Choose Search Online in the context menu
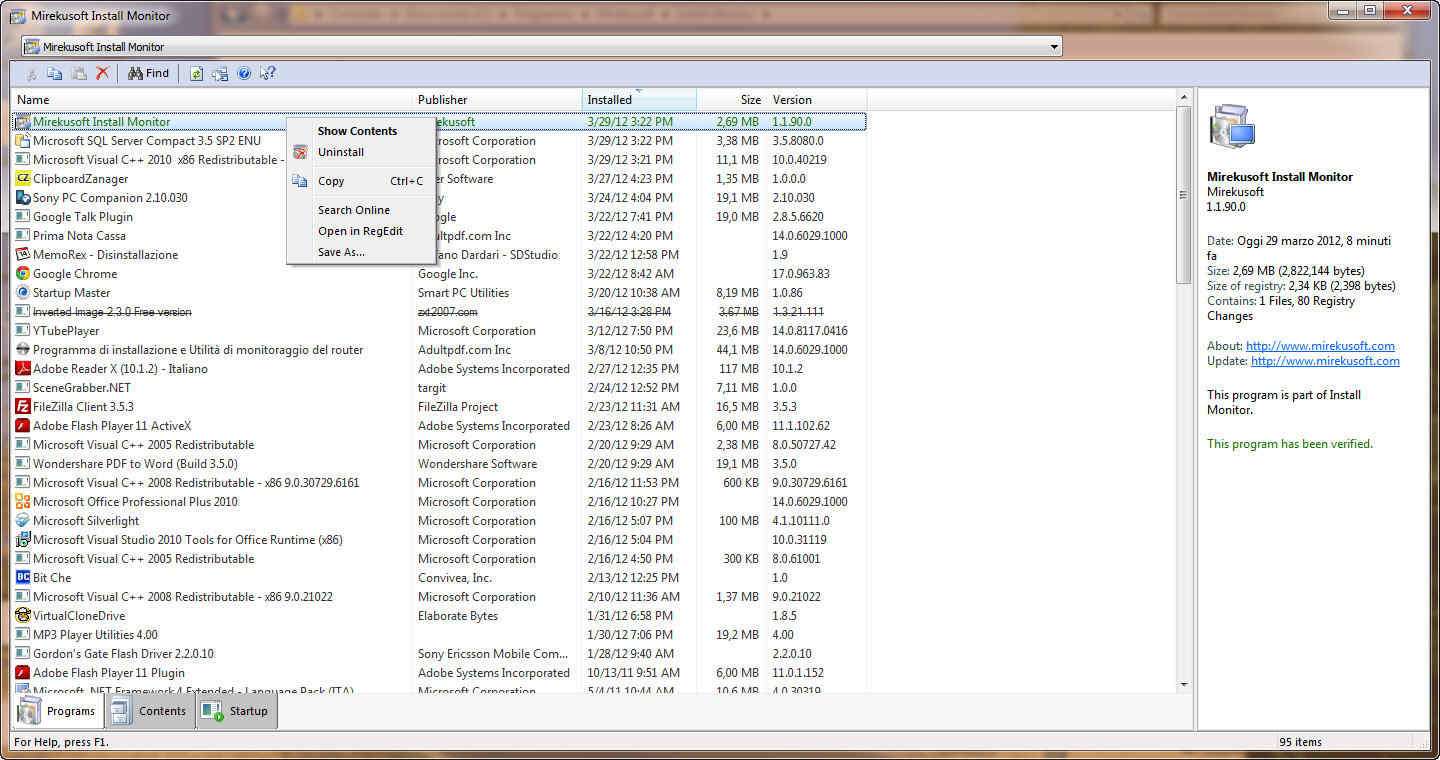Viewport: 1440px width, 760px height. (x=353, y=210)
